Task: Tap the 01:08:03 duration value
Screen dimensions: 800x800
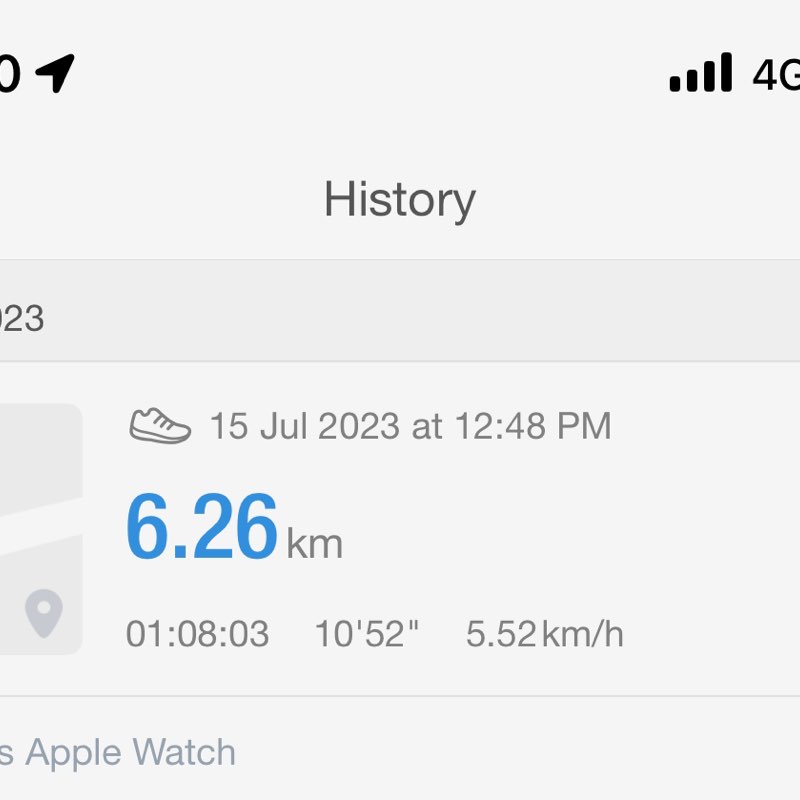Action: (x=197, y=634)
